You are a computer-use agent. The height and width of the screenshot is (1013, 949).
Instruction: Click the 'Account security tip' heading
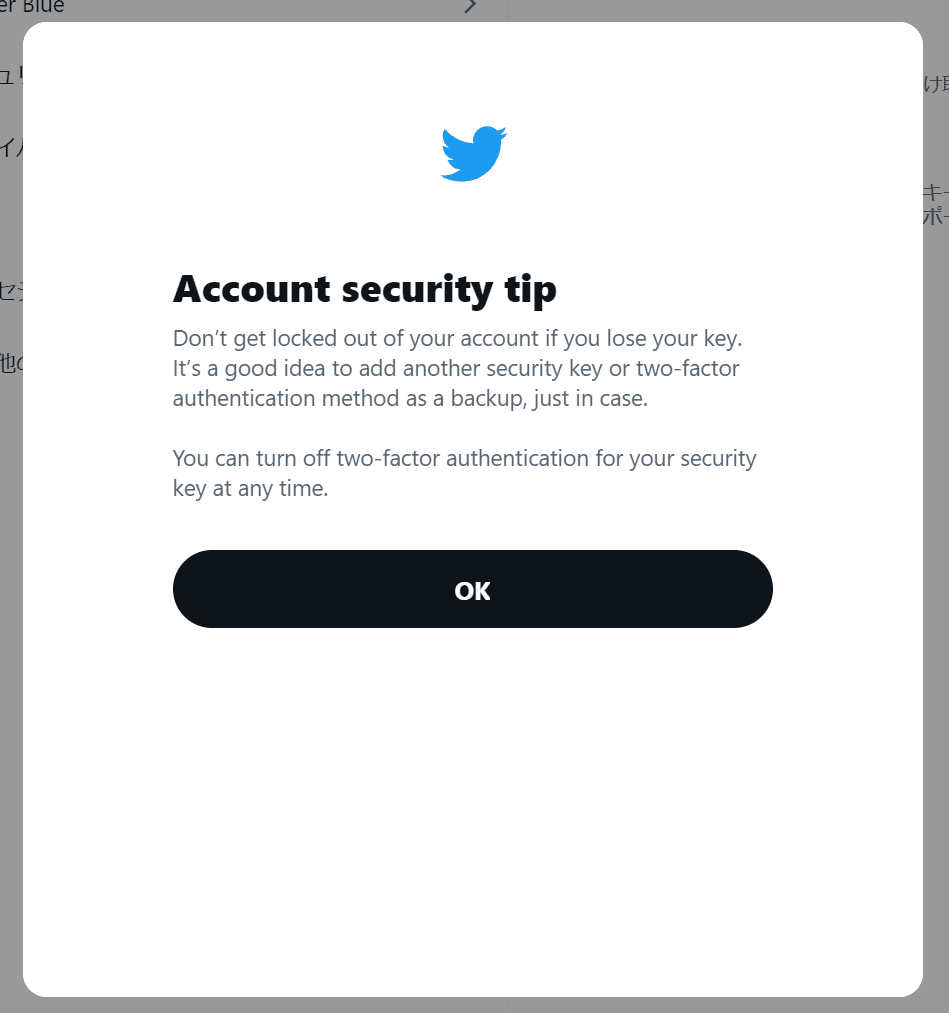[364, 289]
